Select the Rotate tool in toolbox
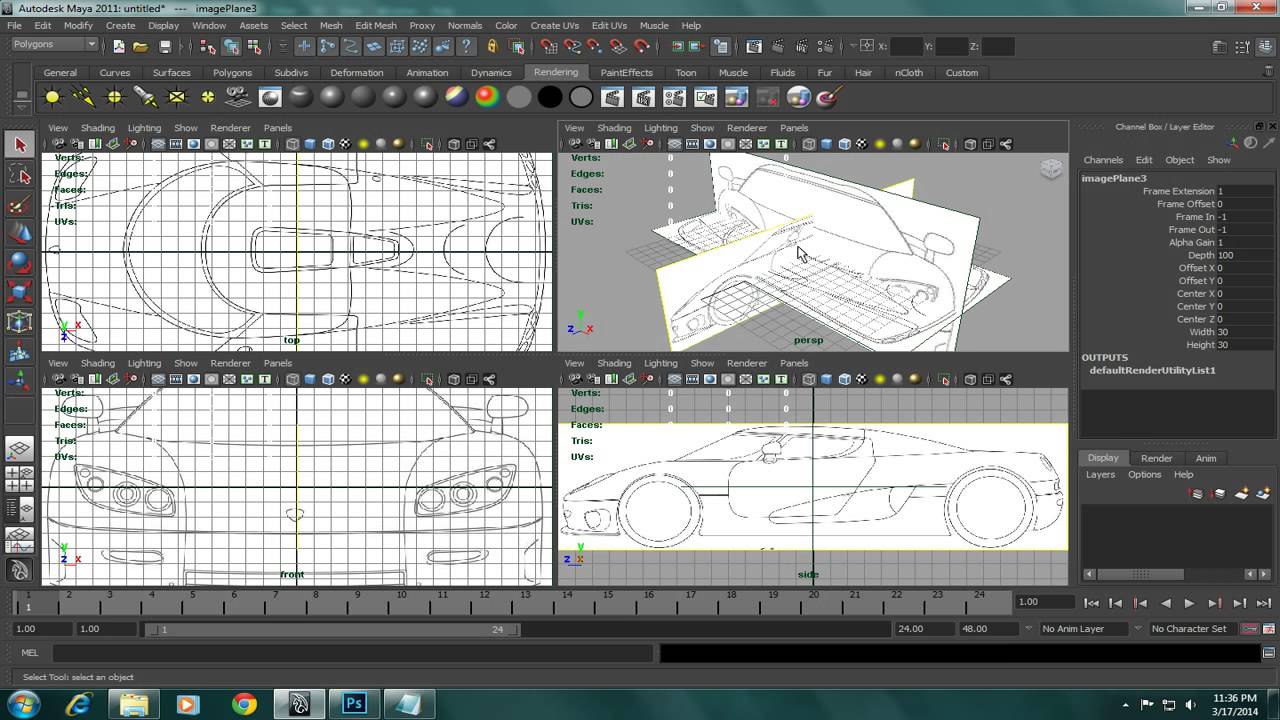Screen dimensions: 1280x720 click(20, 263)
